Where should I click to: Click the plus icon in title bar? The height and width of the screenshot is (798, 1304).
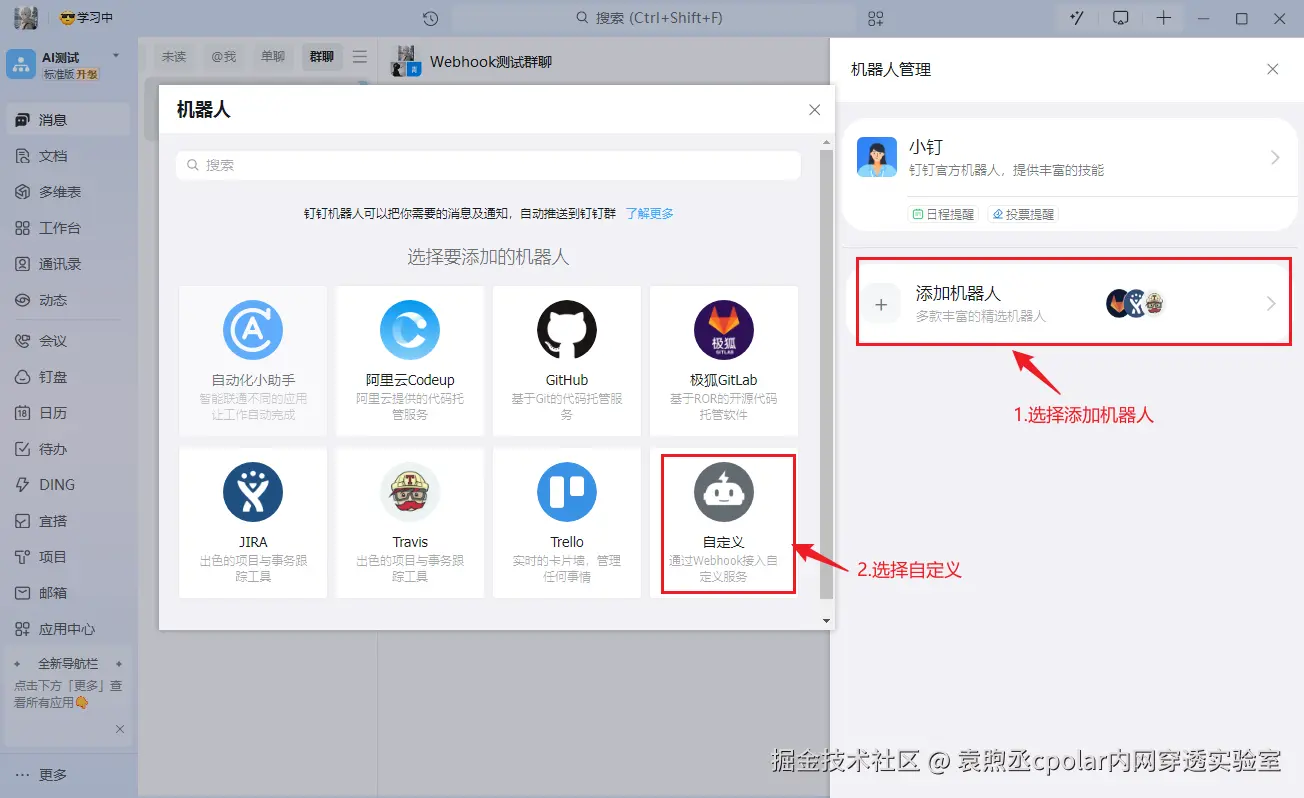coord(1164,18)
